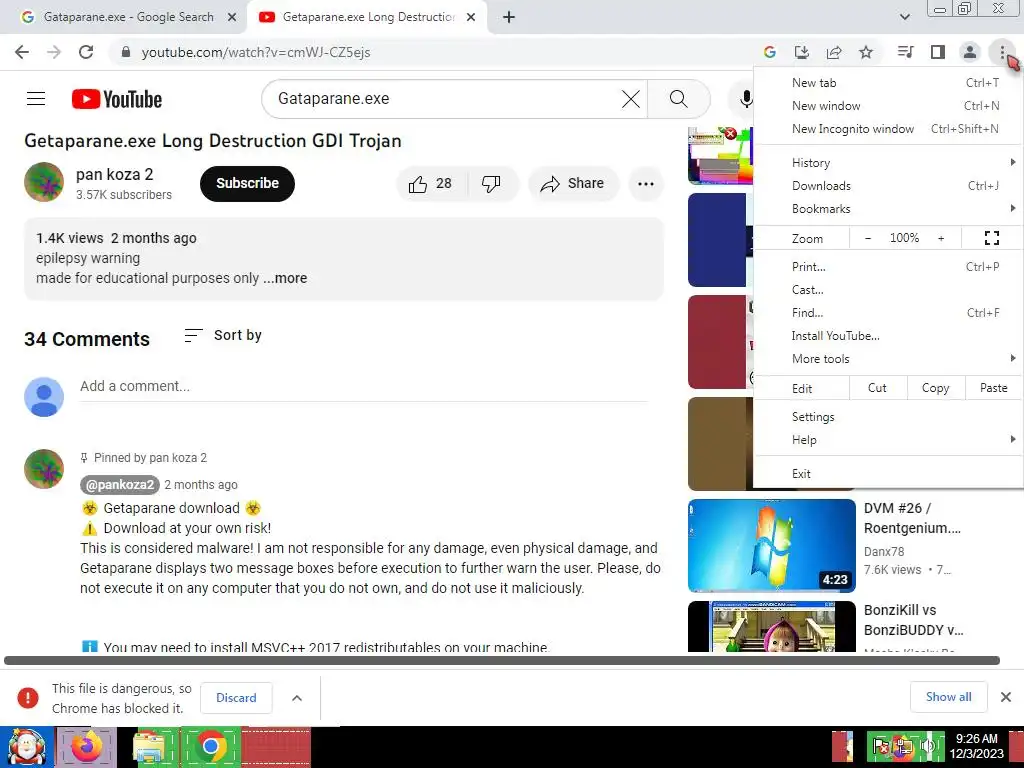Expand the More tools submenu
Screen dimensions: 1024x768
point(889,359)
